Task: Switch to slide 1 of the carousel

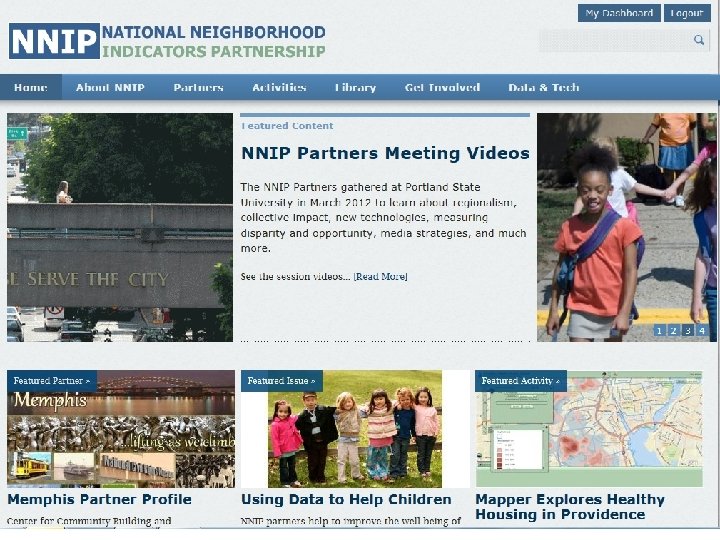Action: tap(659, 330)
